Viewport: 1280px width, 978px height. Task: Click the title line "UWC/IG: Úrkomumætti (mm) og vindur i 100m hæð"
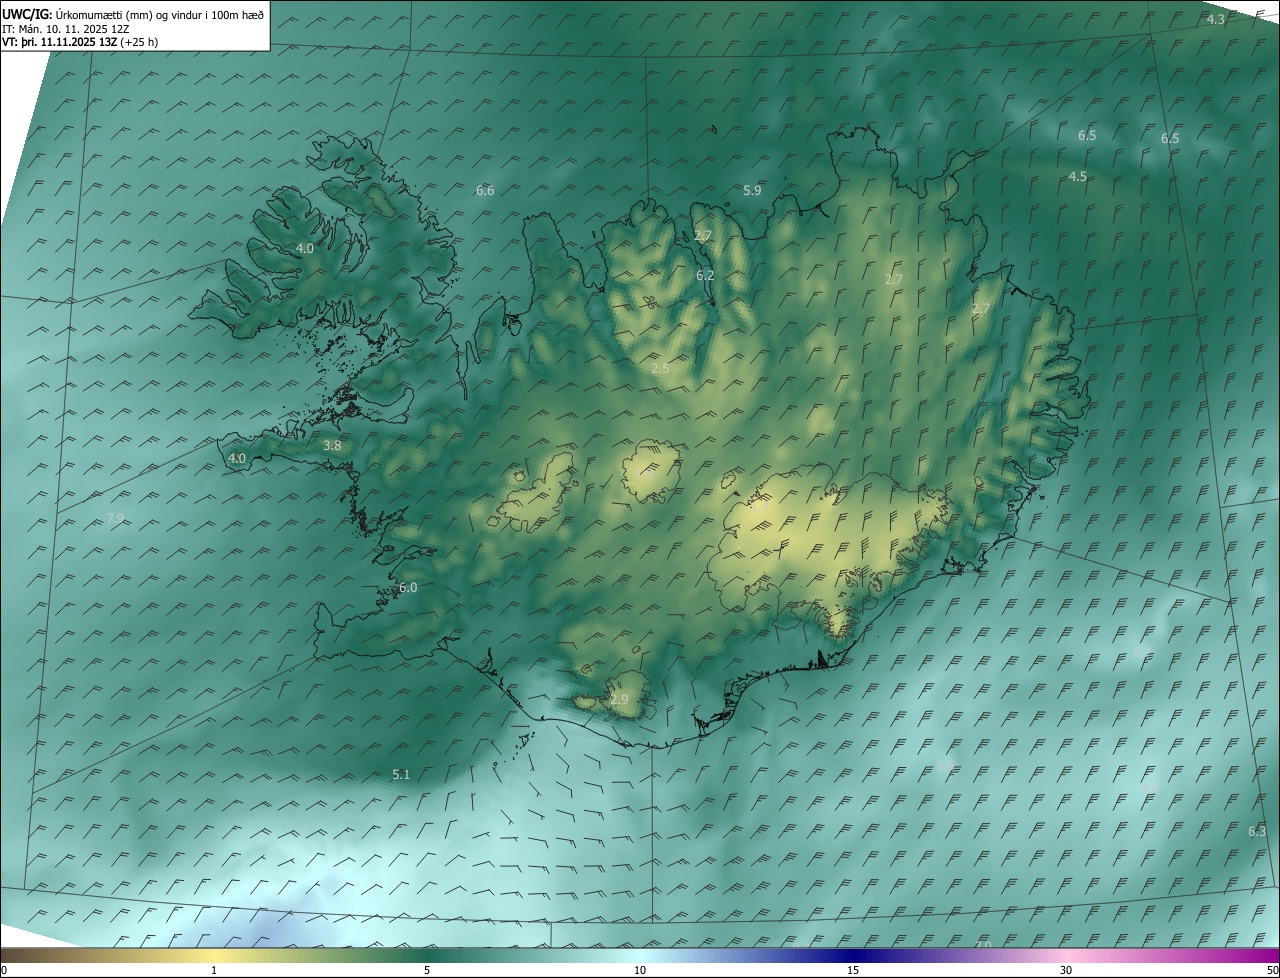133,14
